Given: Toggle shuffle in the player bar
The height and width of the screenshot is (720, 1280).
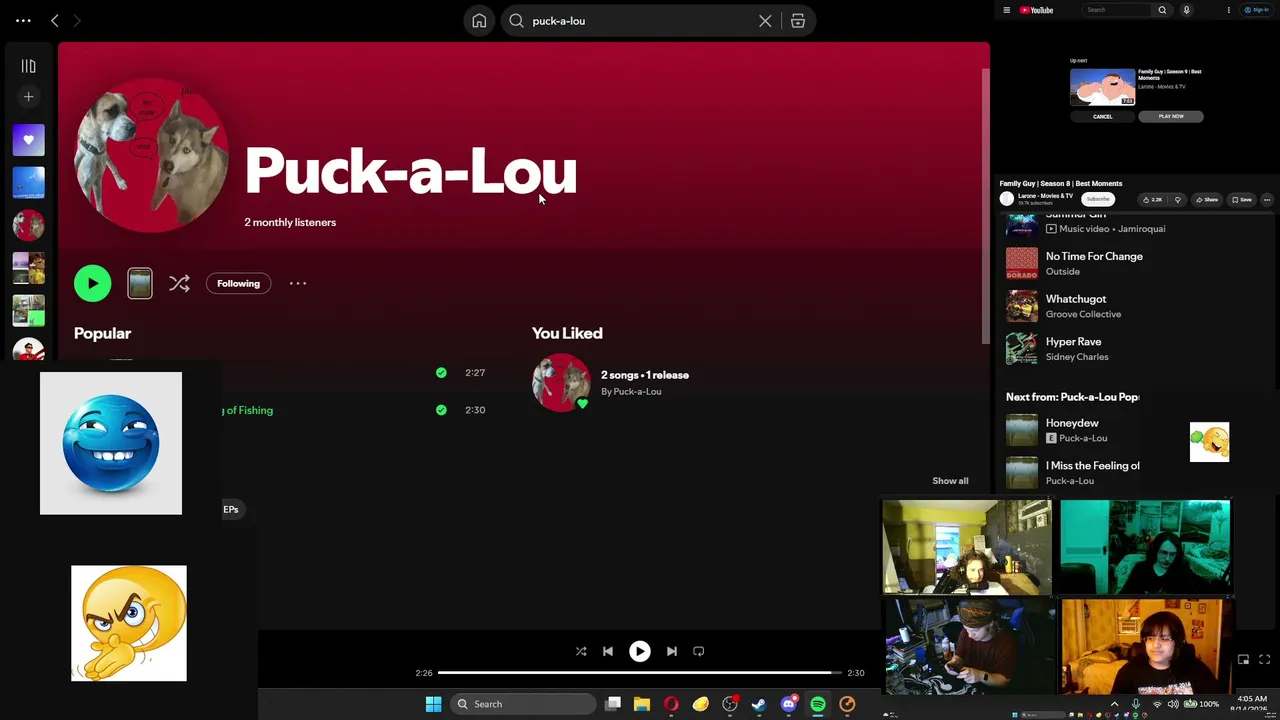Looking at the screenshot, I should (x=581, y=651).
